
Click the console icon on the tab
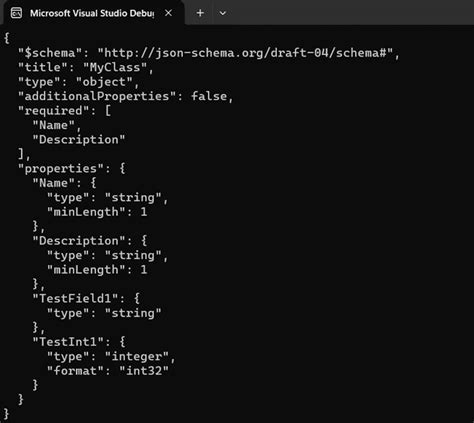[16, 13]
